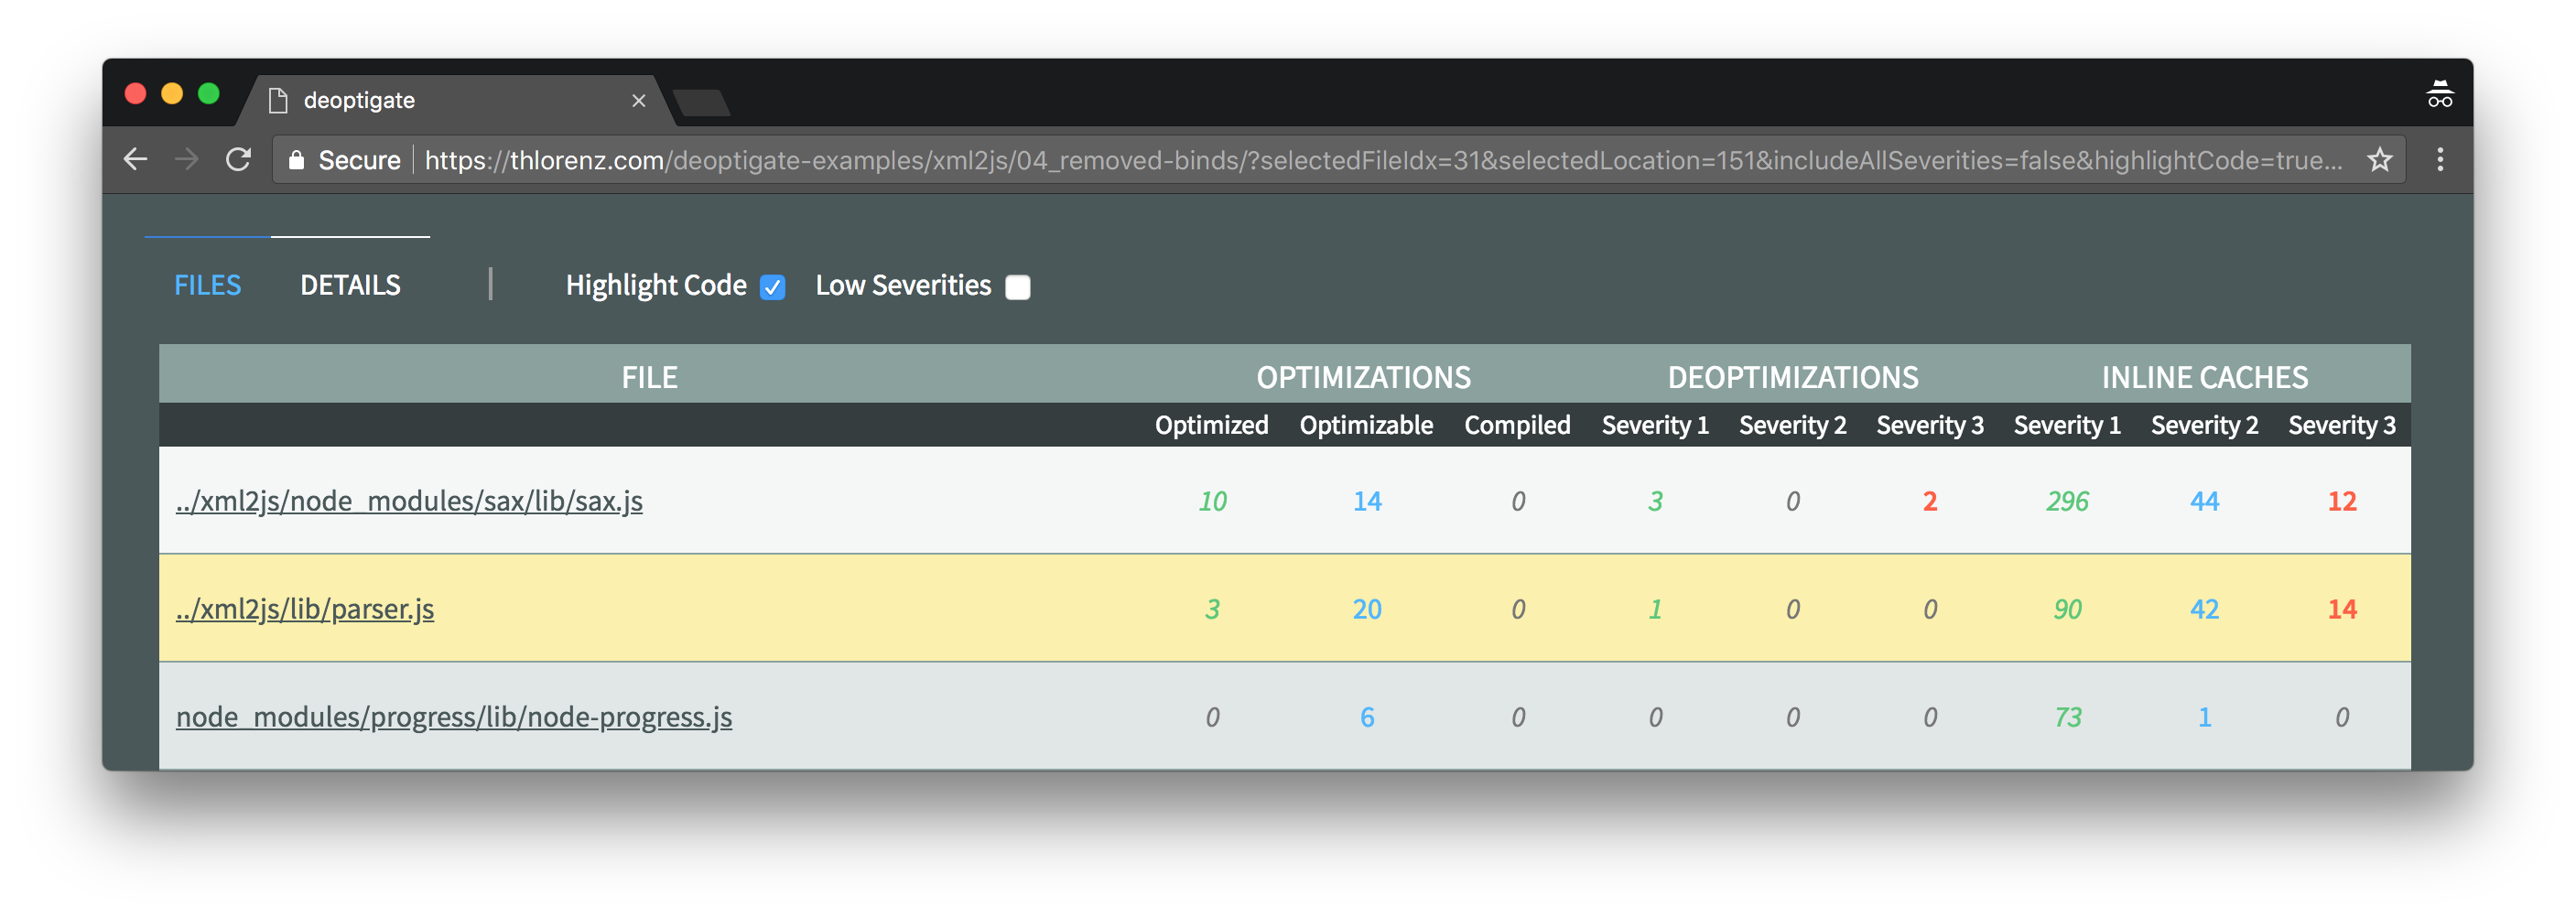Click sax.js inline cache value 44
This screenshot has height=917, width=2576.
tap(2204, 500)
